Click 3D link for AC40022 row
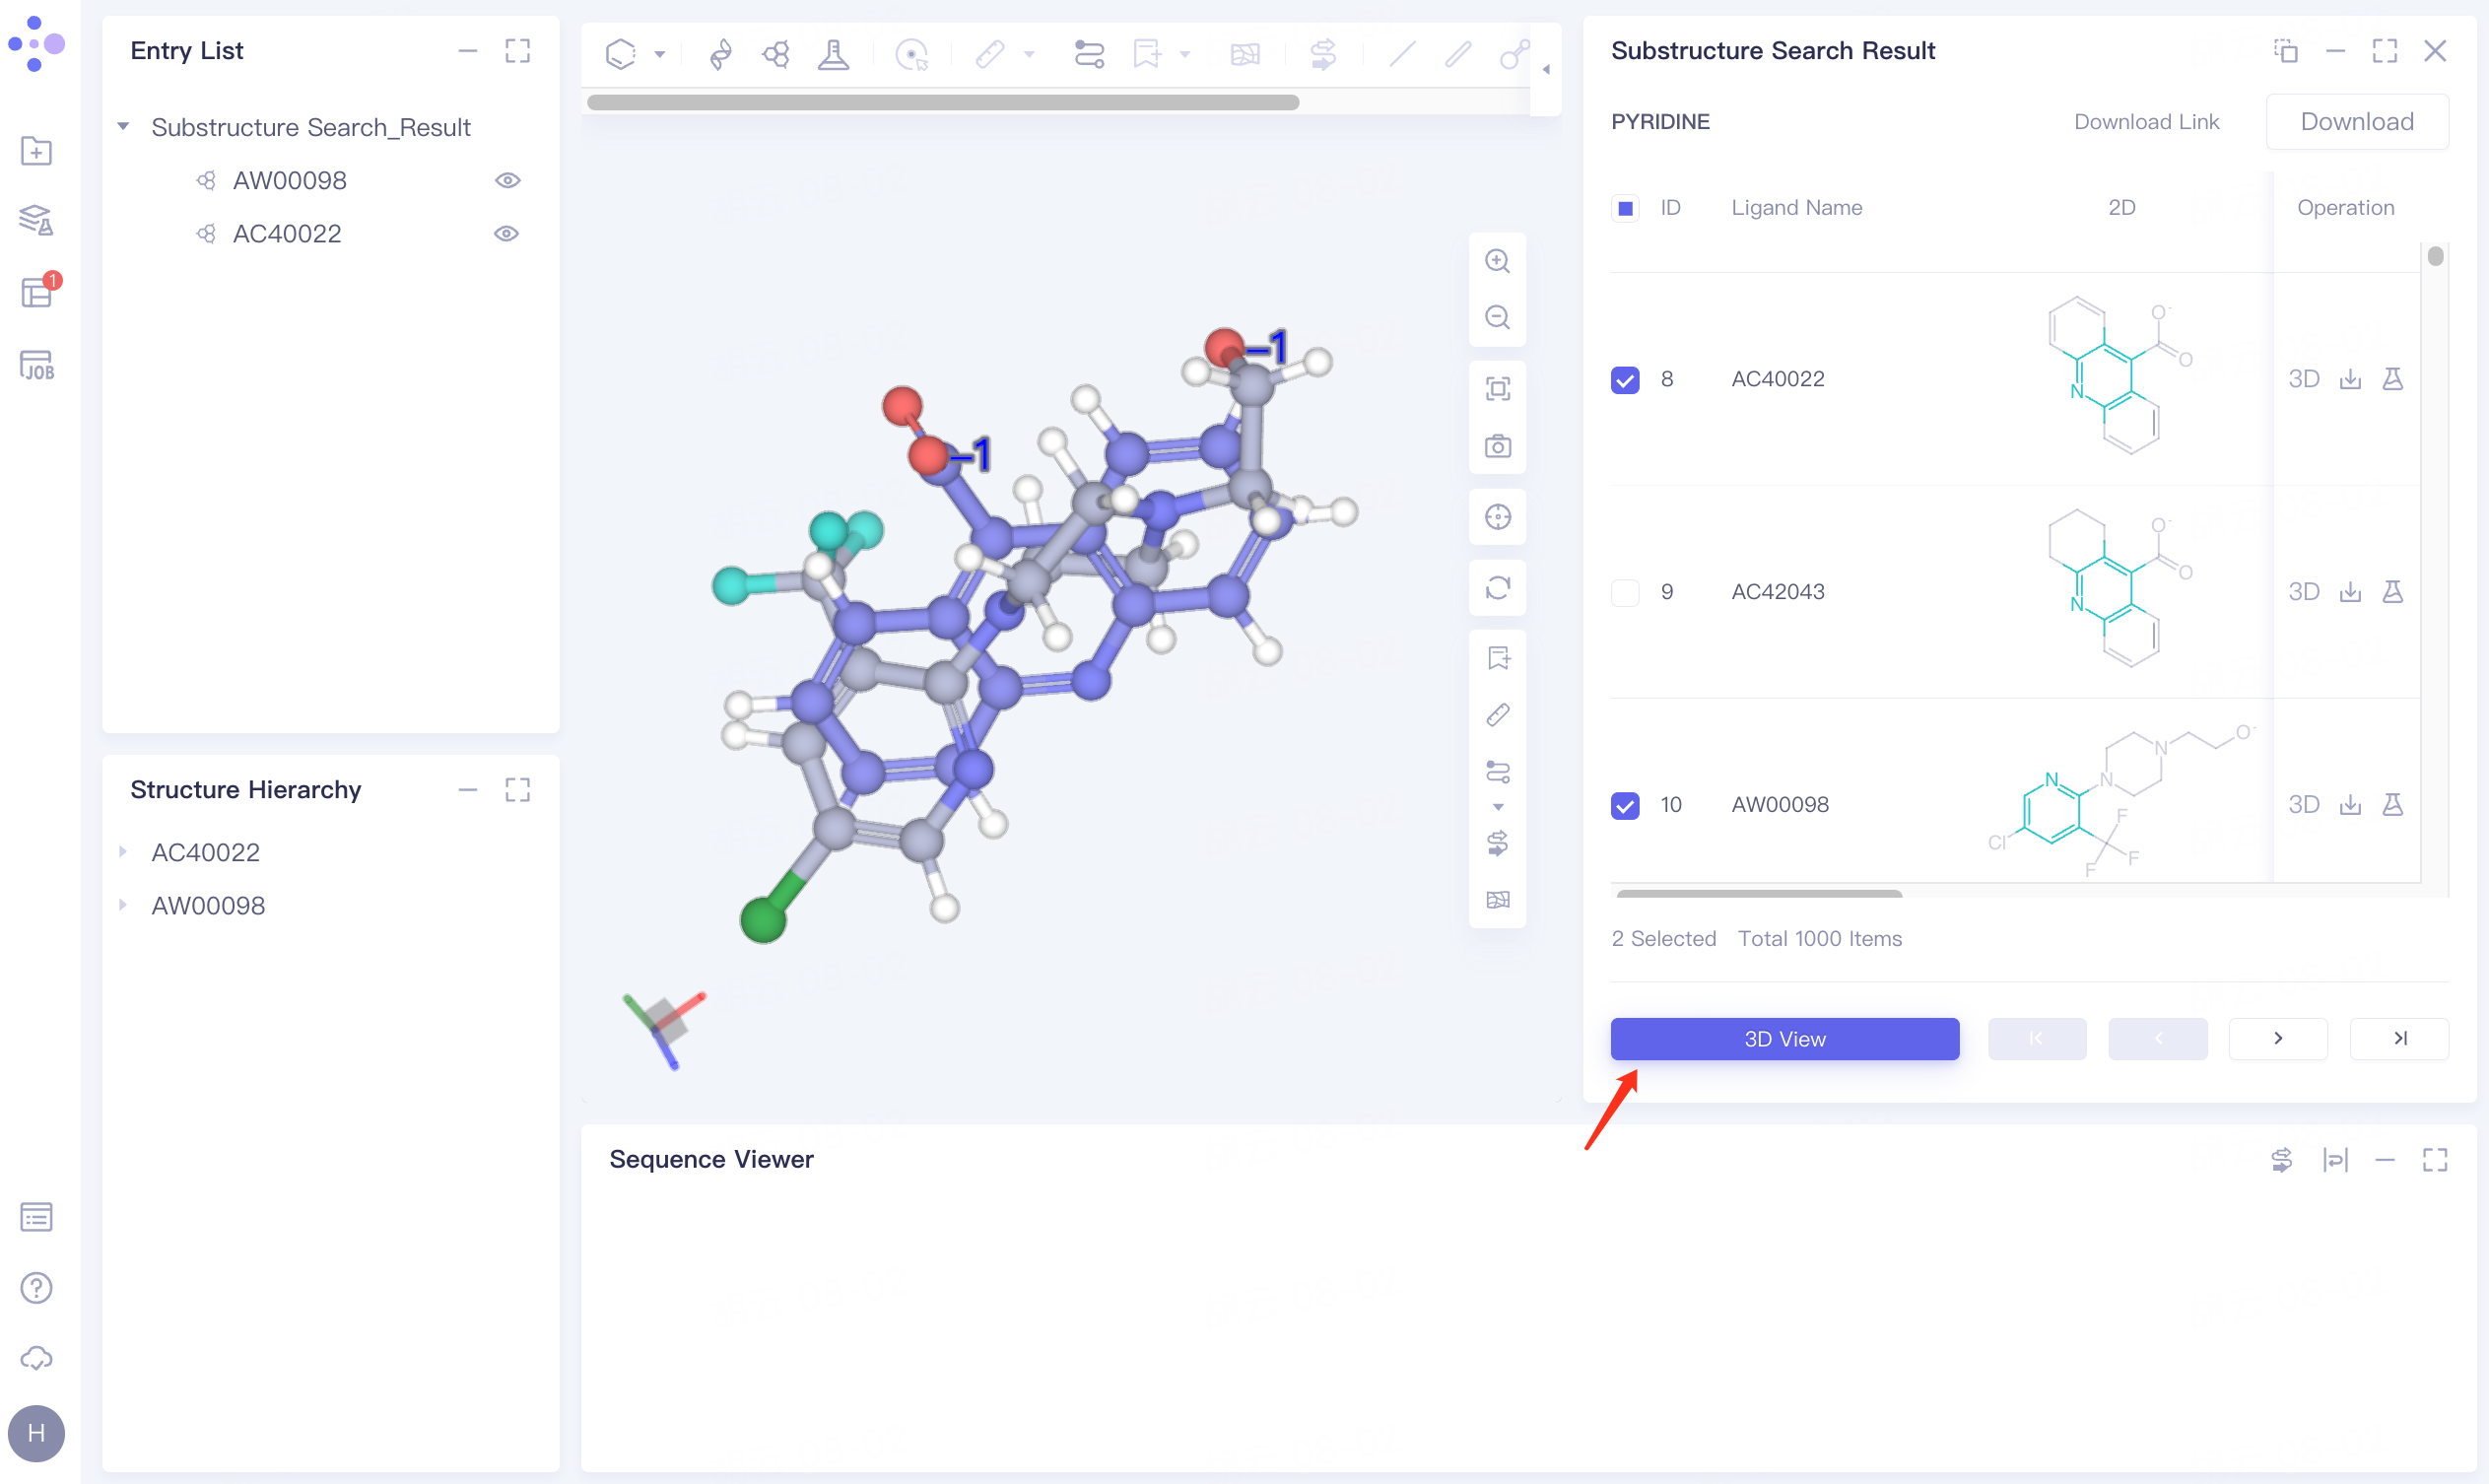2489x1484 pixels. (x=2303, y=379)
